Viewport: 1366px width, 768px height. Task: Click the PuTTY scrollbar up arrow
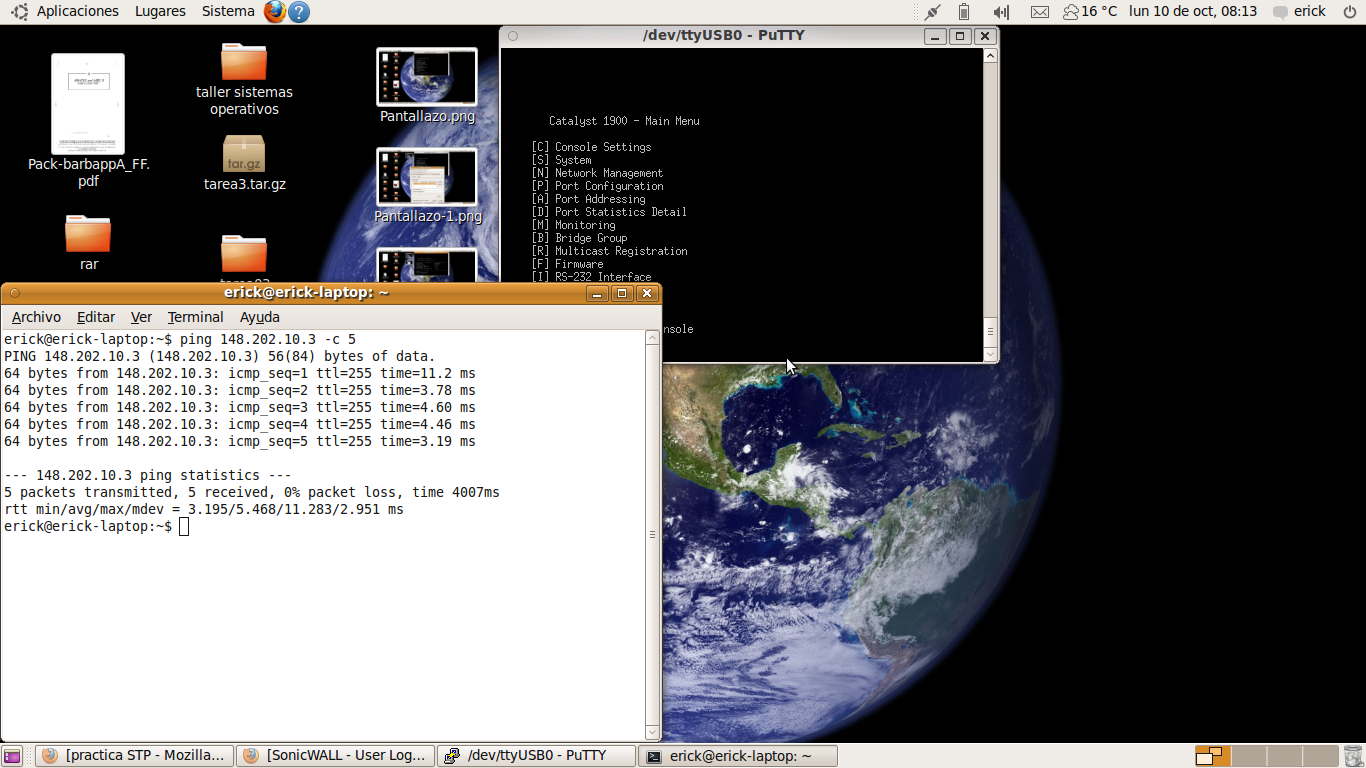click(990, 56)
